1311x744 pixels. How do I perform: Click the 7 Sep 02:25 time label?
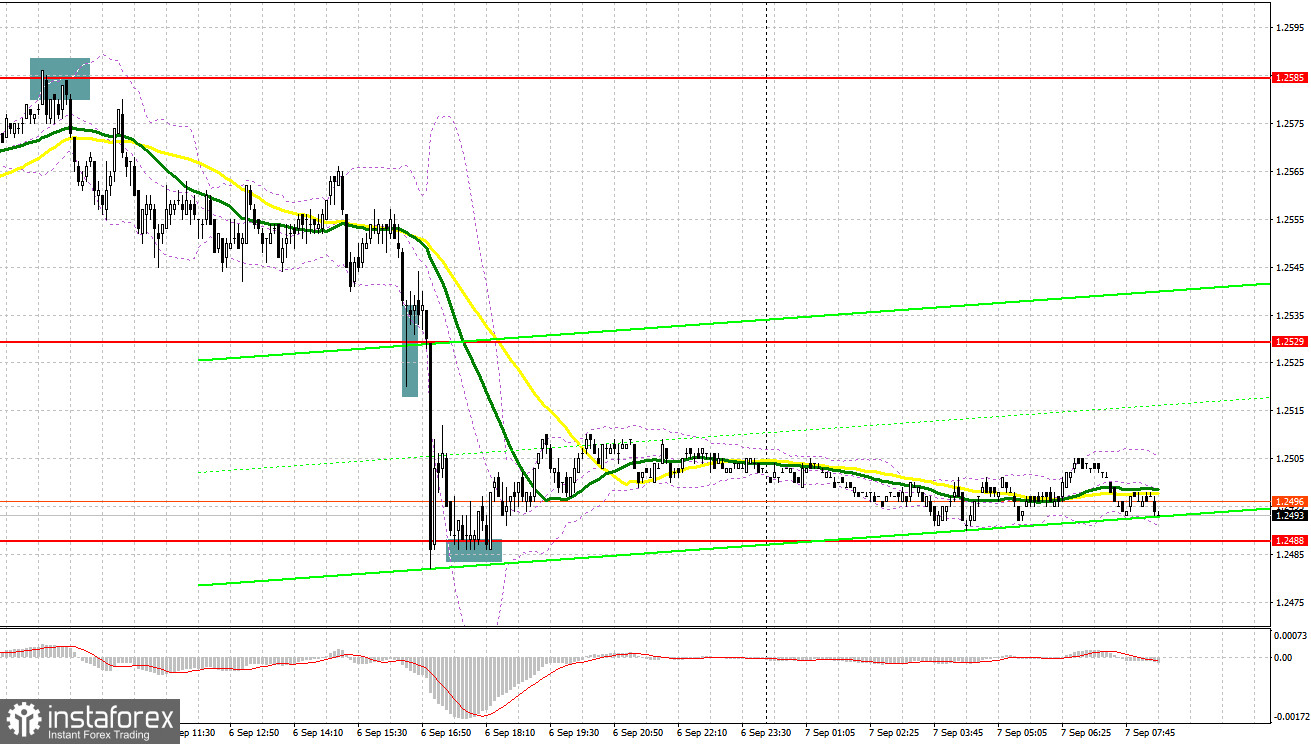(x=893, y=732)
